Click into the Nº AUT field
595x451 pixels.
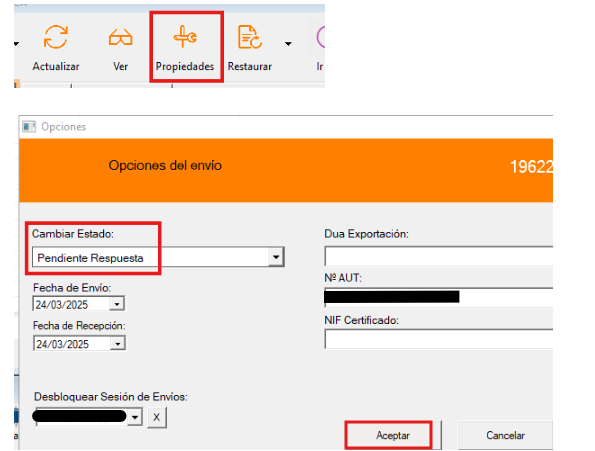439,297
